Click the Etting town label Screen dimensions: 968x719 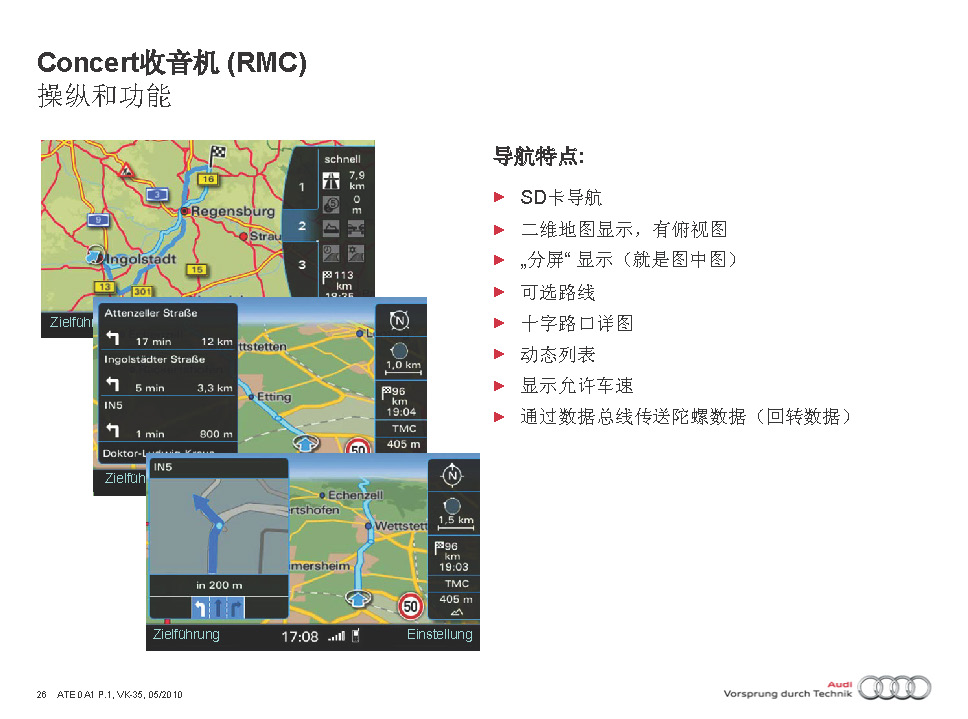[274, 397]
